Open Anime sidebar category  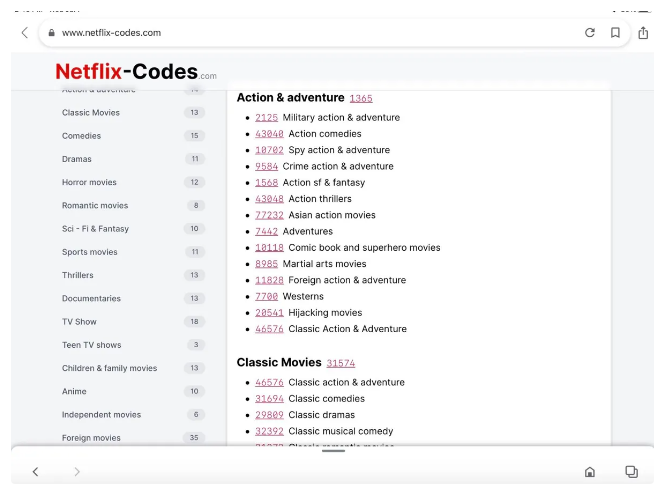click(74, 391)
